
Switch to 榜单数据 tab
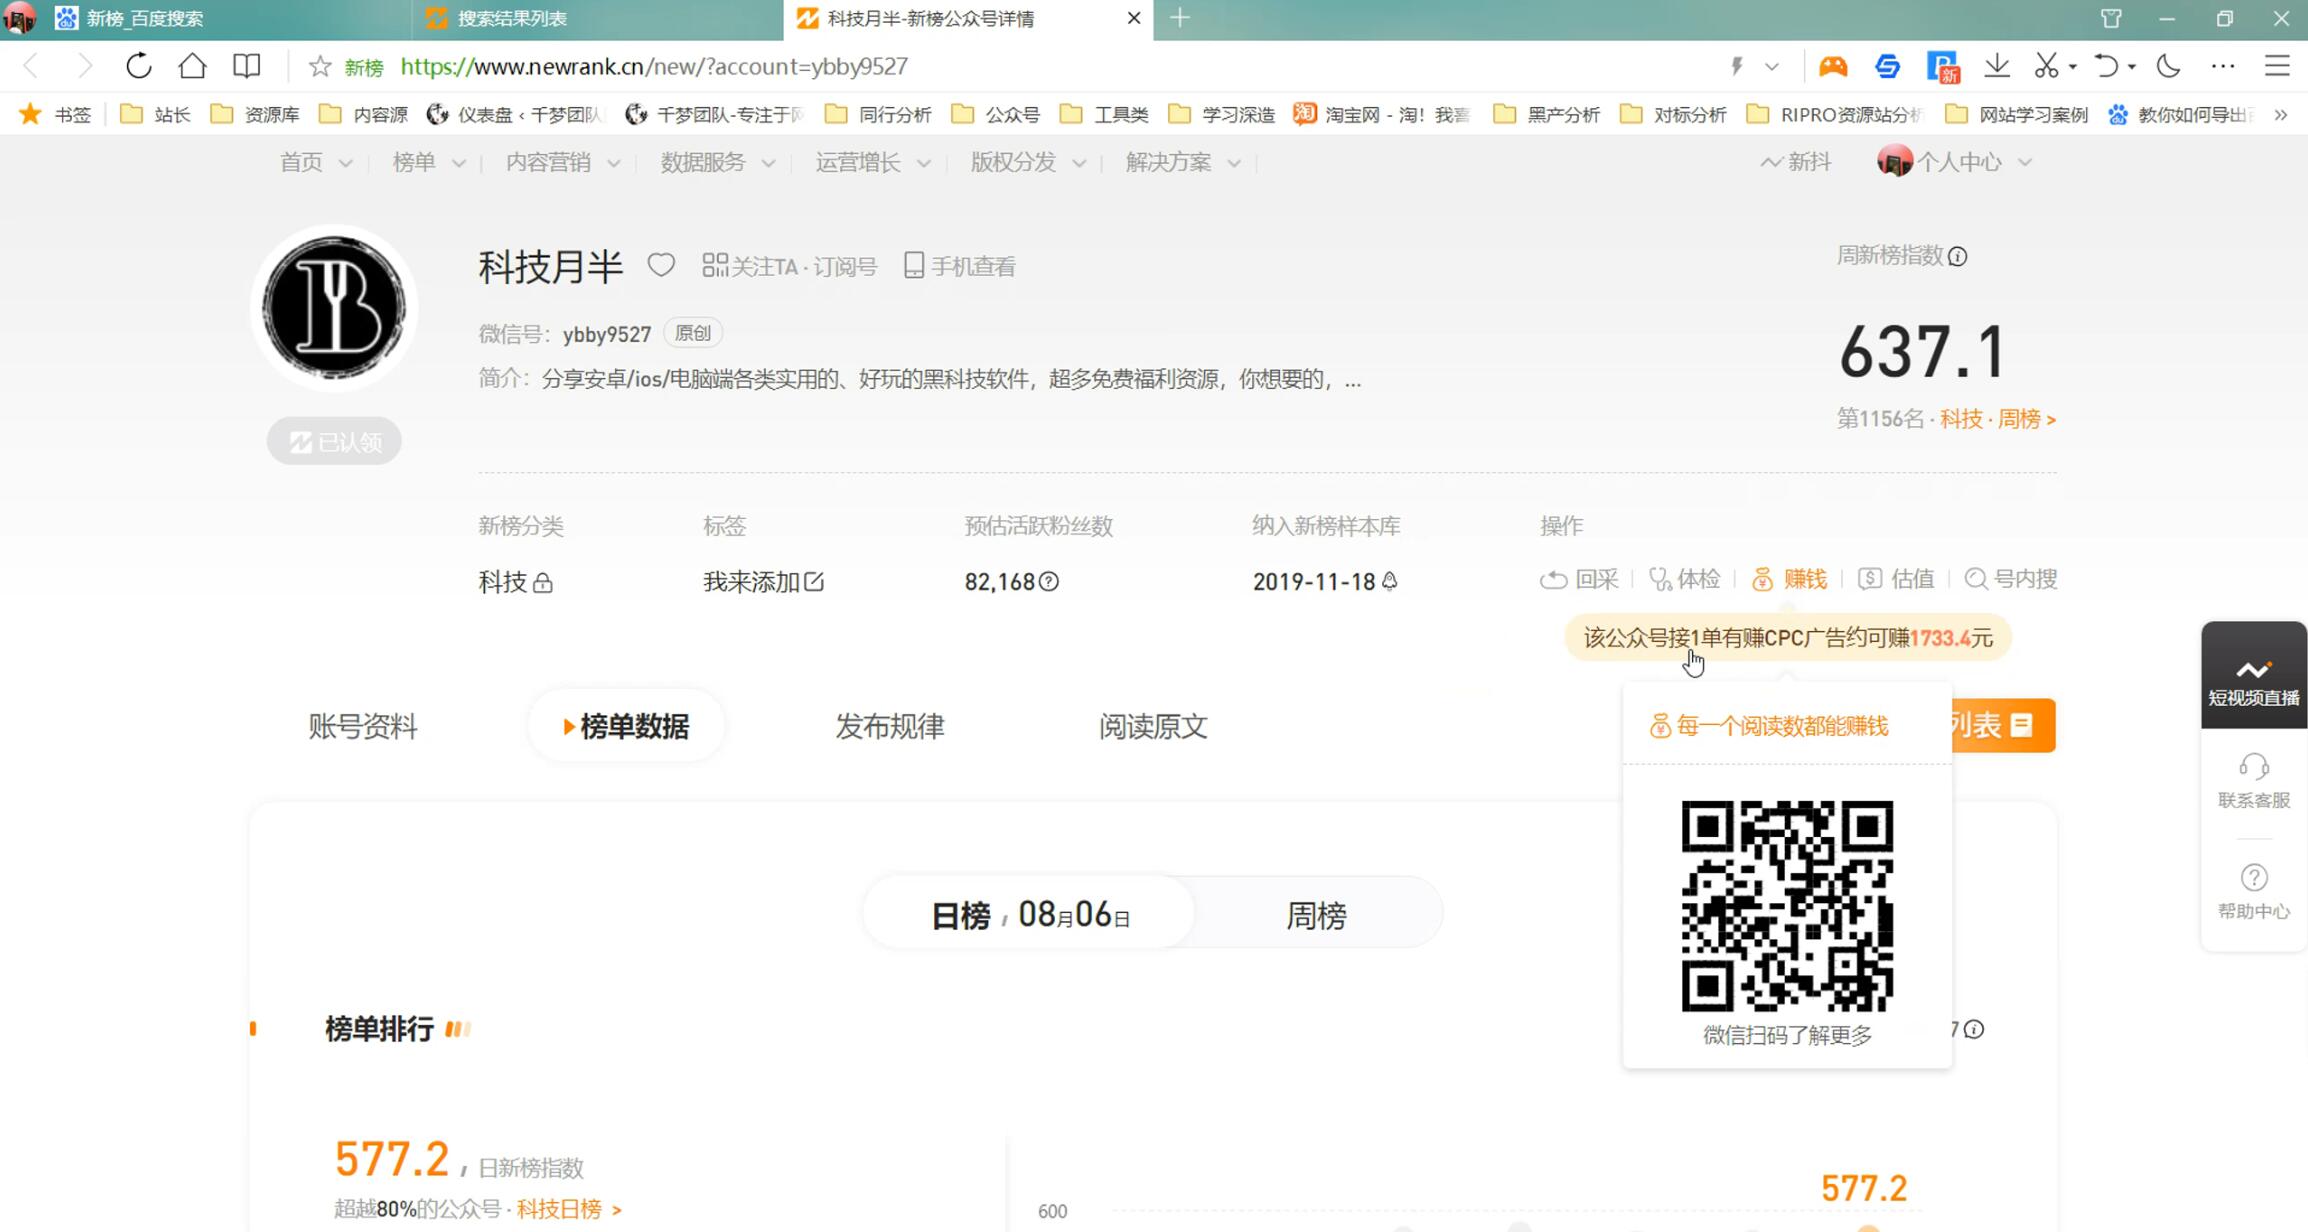click(x=626, y=726)
